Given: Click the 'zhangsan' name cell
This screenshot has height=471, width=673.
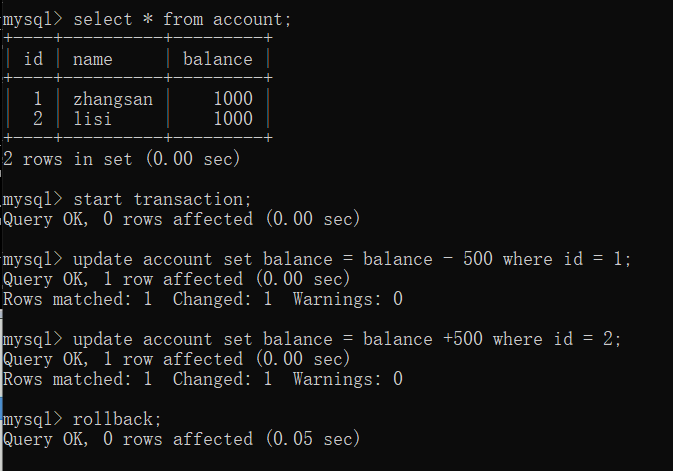Looking at the screenshot, I should (113, 99).
